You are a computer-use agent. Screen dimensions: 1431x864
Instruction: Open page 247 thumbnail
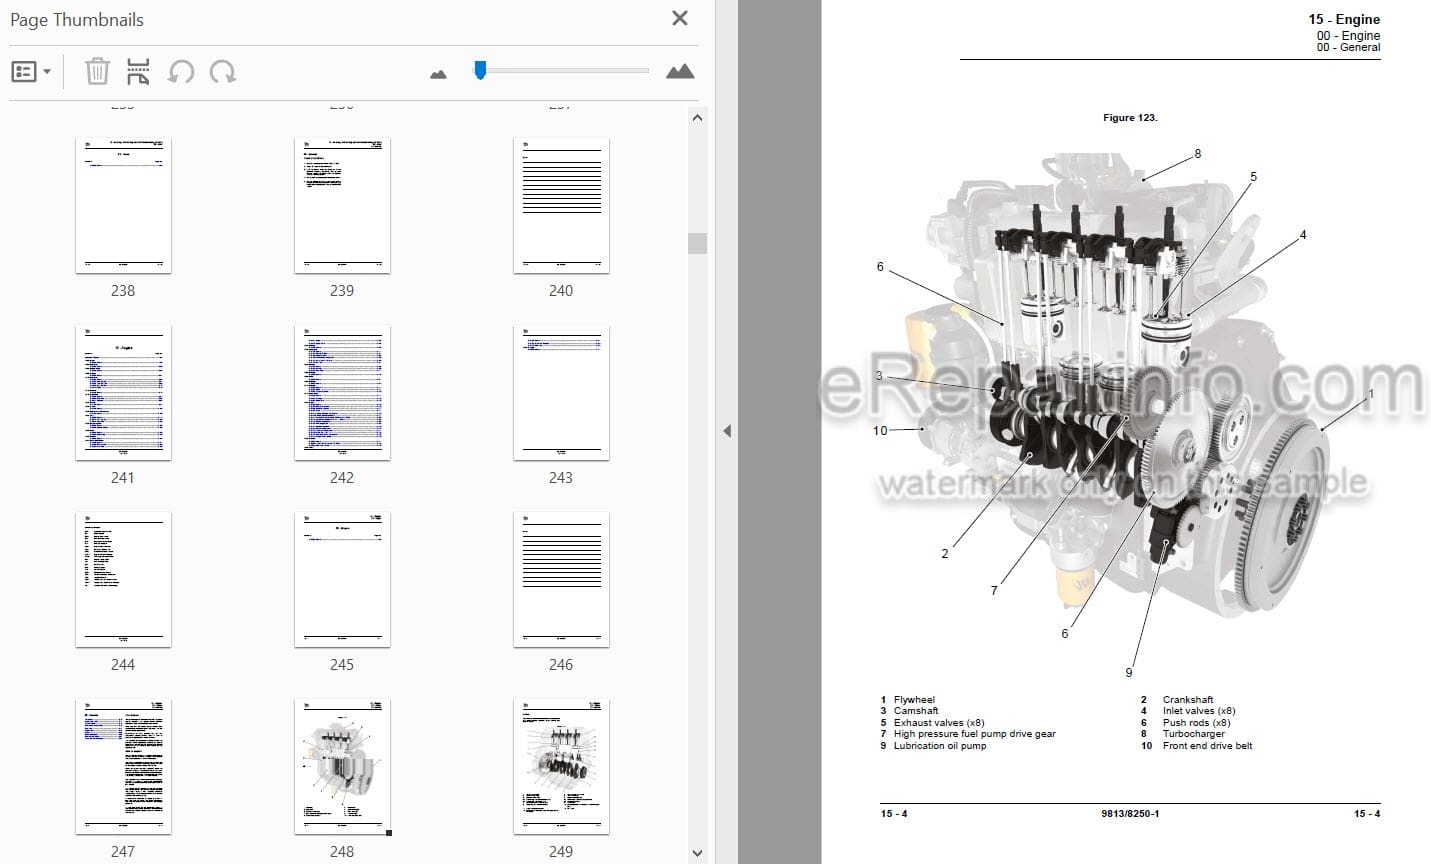coord(123,767)
